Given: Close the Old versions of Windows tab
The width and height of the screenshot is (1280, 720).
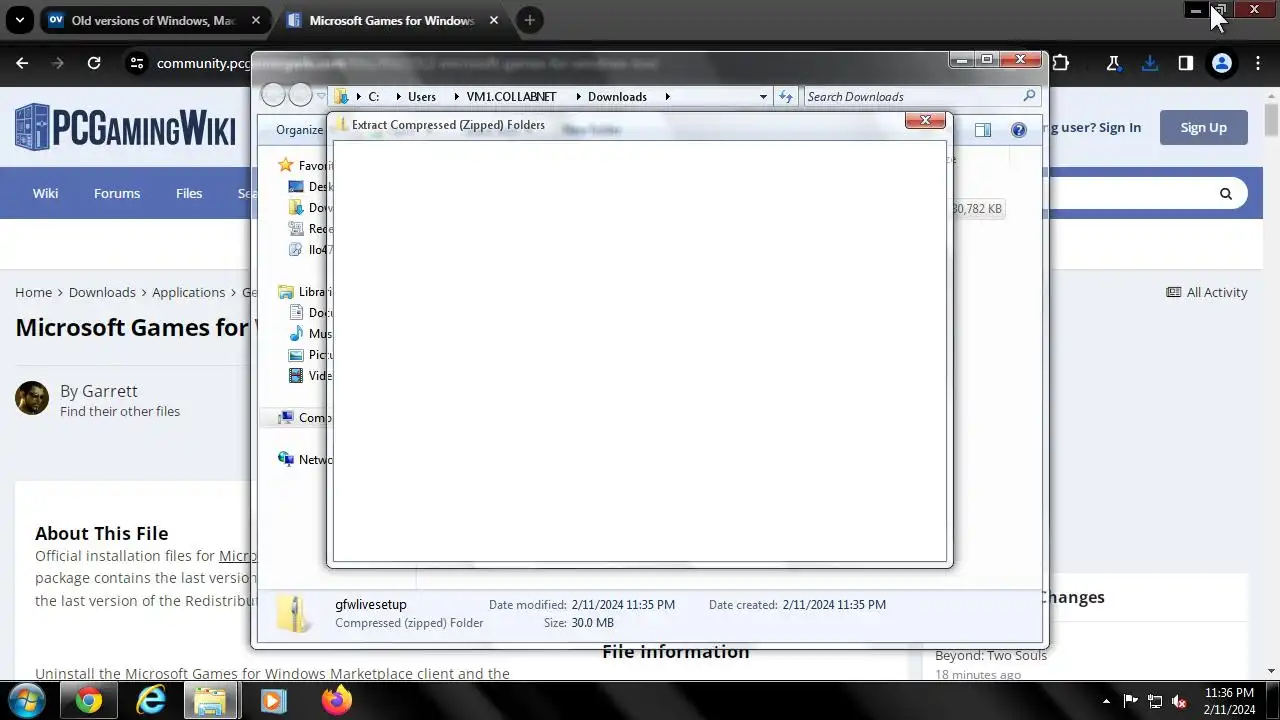Looking at the screenshot, I should [x=256, y=20].
